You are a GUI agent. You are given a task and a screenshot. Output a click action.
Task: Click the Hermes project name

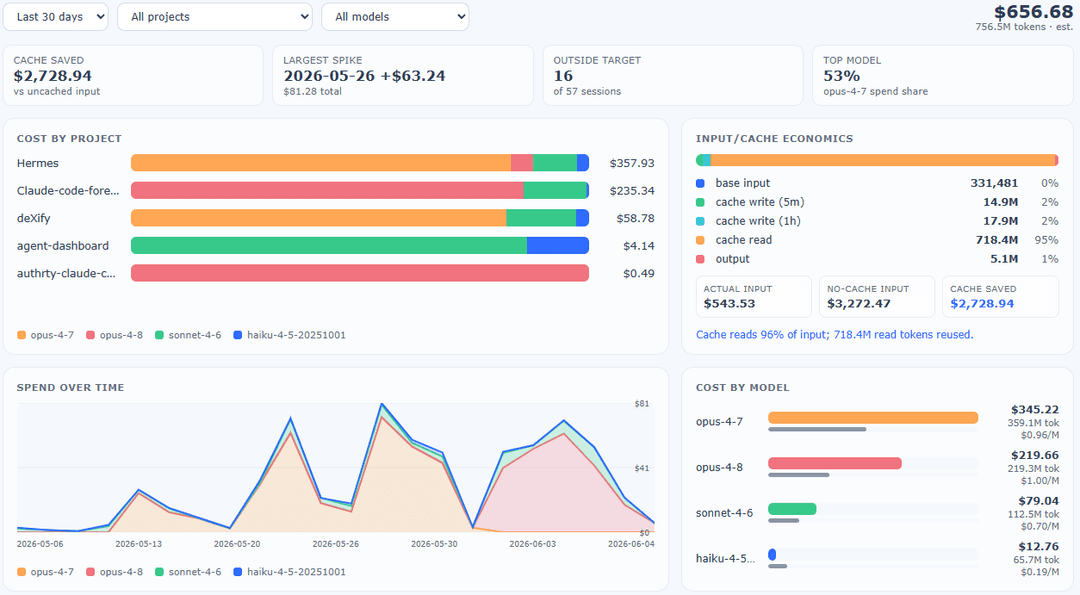[x=38, y=163]
